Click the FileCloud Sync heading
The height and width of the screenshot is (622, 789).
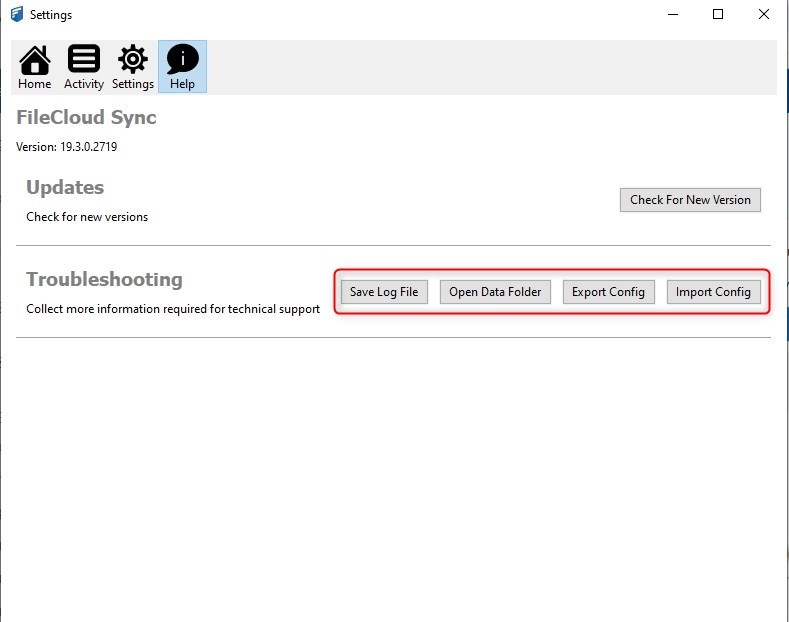86,117
